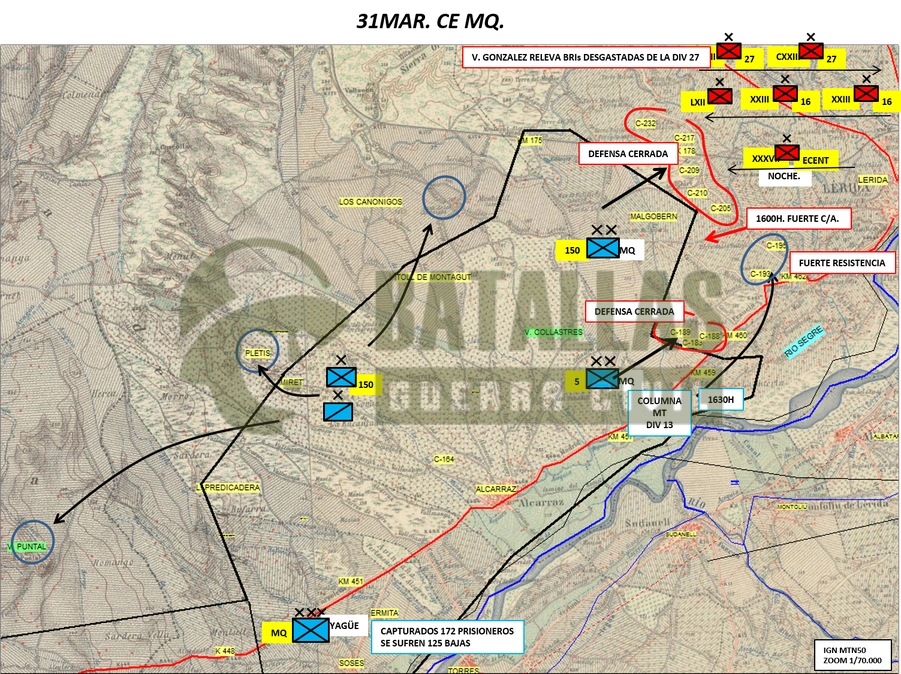Image resolution: width=901 pixels, height=674 pixels.
Task: Select the blue division symbol labeled 5 MQ
Action: pos(602,378)
